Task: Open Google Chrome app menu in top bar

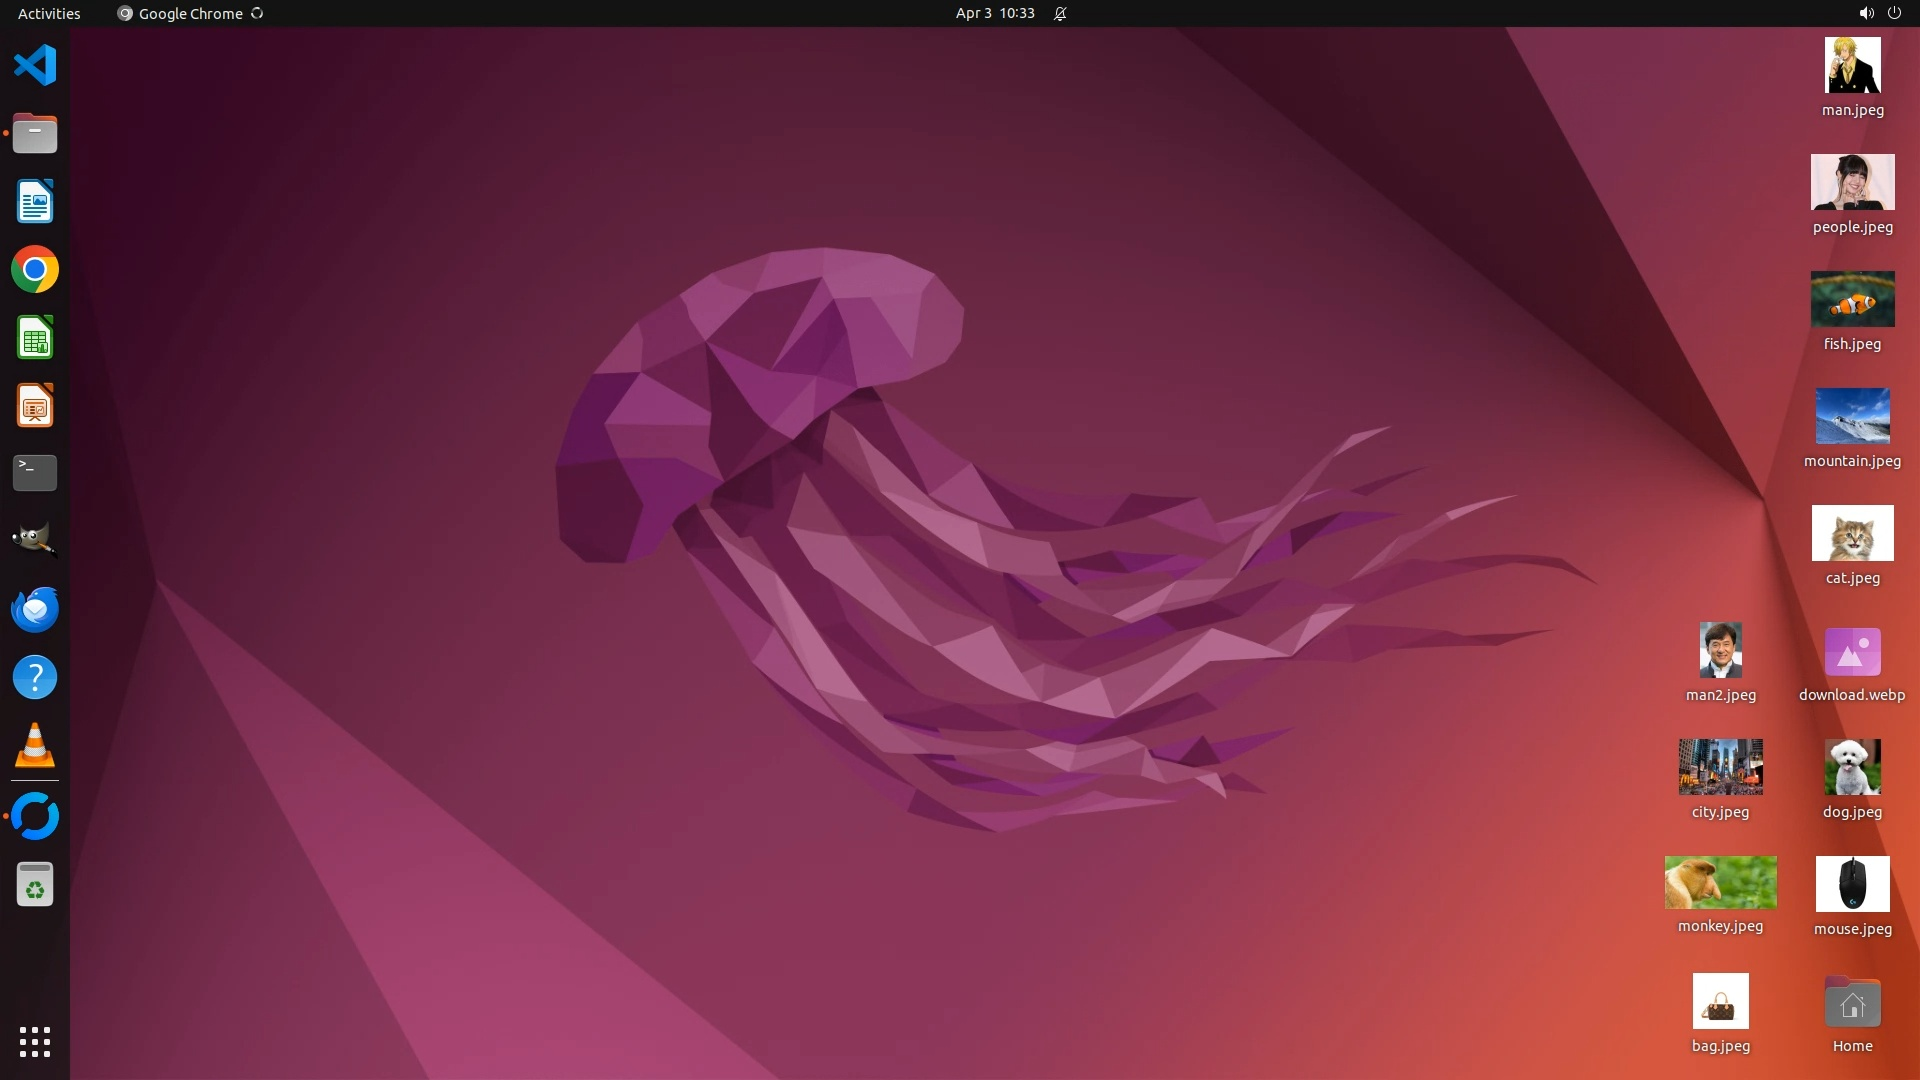Action: point(190,13)
